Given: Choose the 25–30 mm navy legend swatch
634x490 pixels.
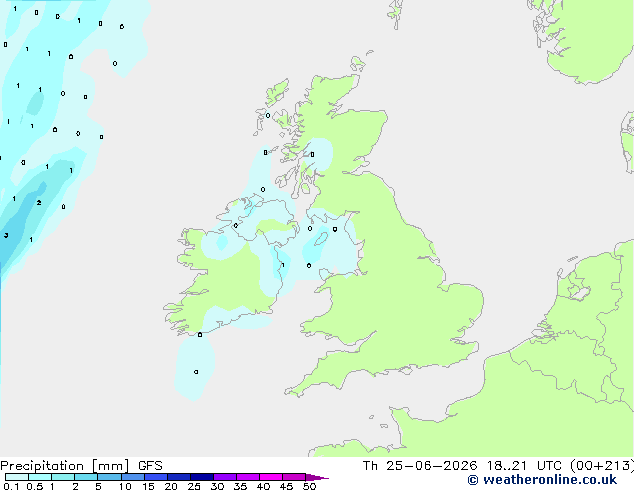Looking at the screenshot, I should [202, 477].
